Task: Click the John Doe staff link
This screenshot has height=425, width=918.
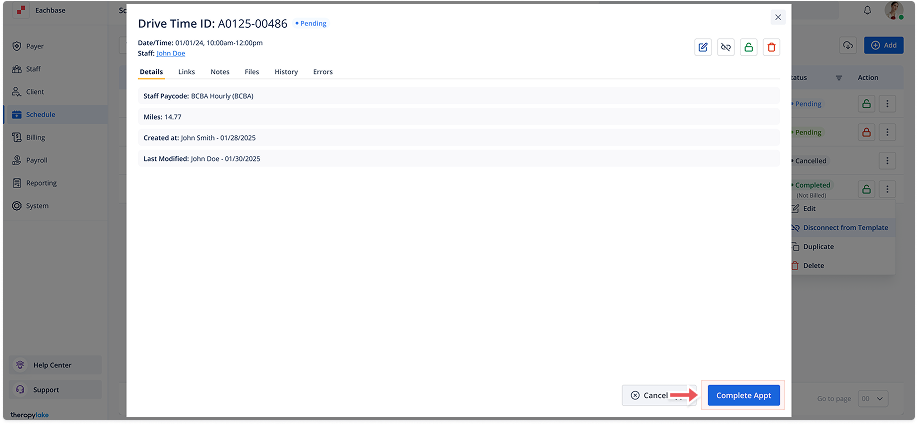Action: (170, 53)
